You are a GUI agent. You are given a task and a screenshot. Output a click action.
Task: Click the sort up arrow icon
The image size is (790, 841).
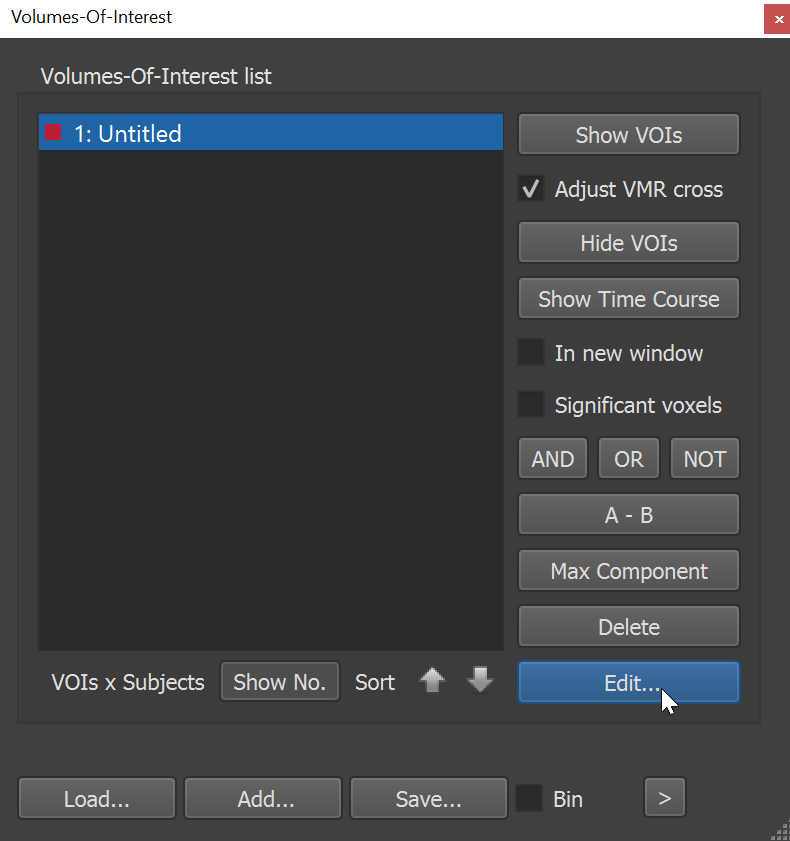[431, 681]
